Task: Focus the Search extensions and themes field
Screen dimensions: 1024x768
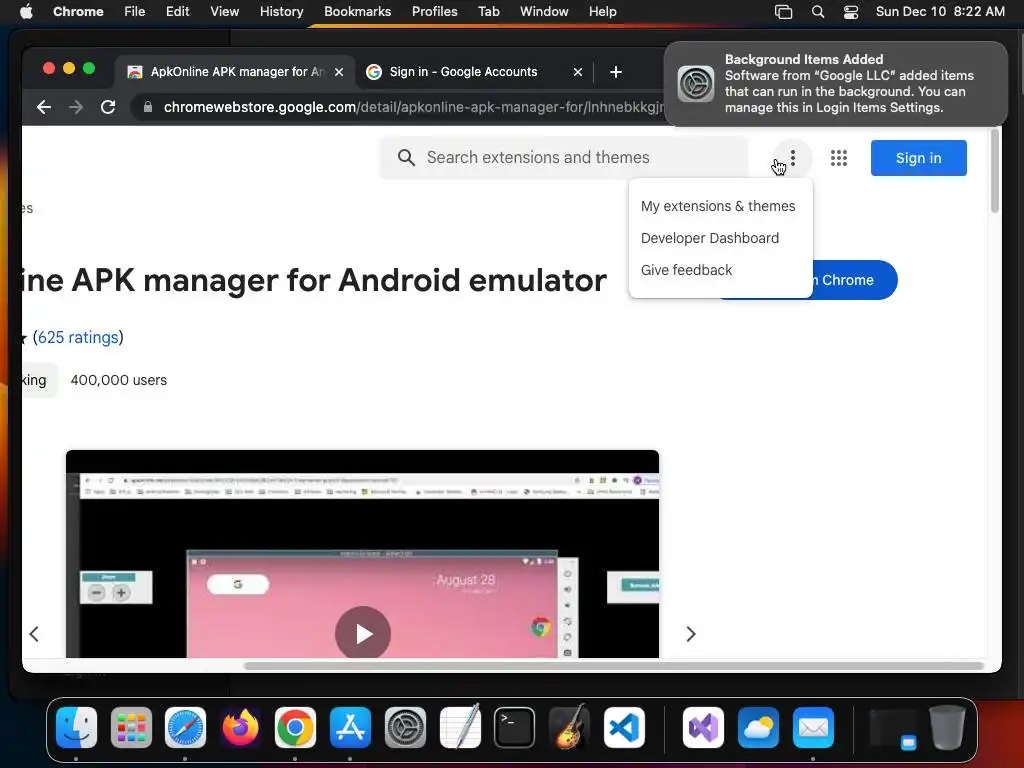Action: pos(564,157)
